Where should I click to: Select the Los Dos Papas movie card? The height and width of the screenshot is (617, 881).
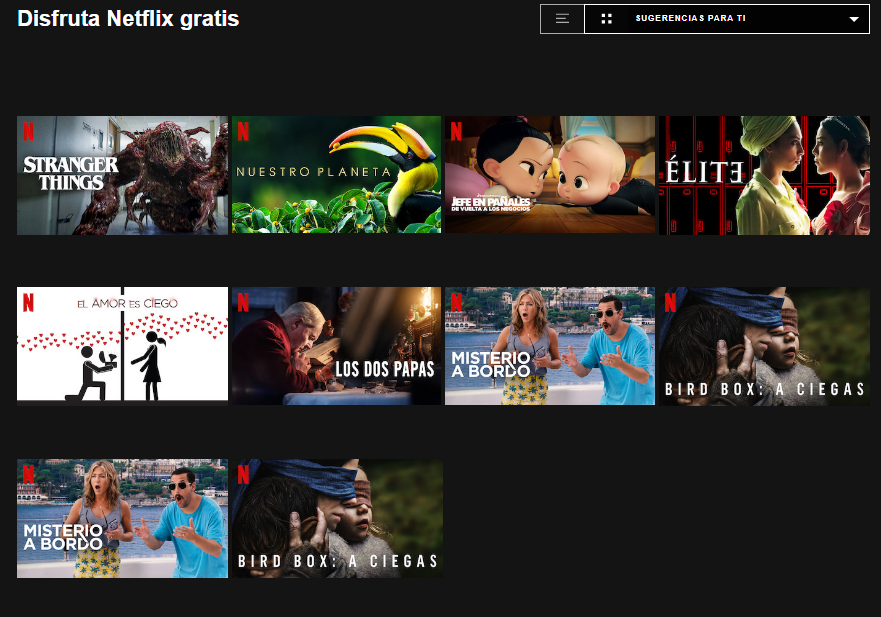click(336, 346)
